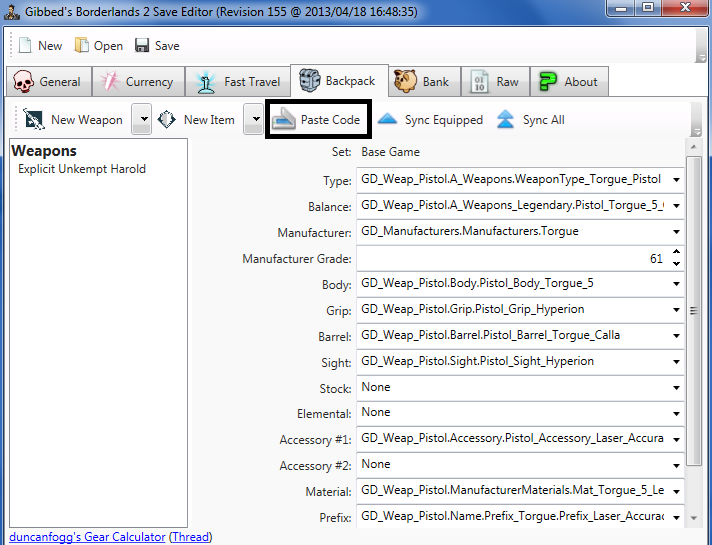
Task: Paste Code into backpack
Action: pos(318,120)
